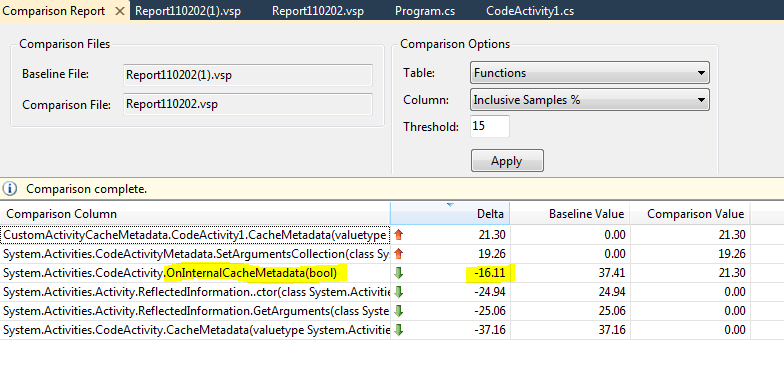Switch to the Report110202.vsp tab
The image size is (784, 366).
(318, 11)
